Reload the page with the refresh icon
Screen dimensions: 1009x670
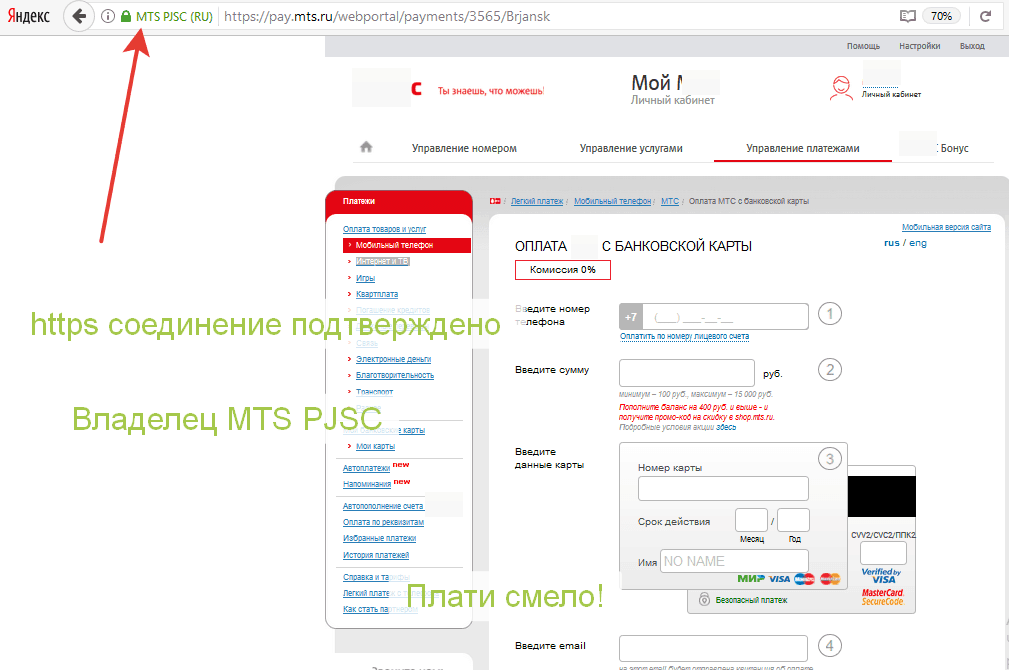point(985,17)
